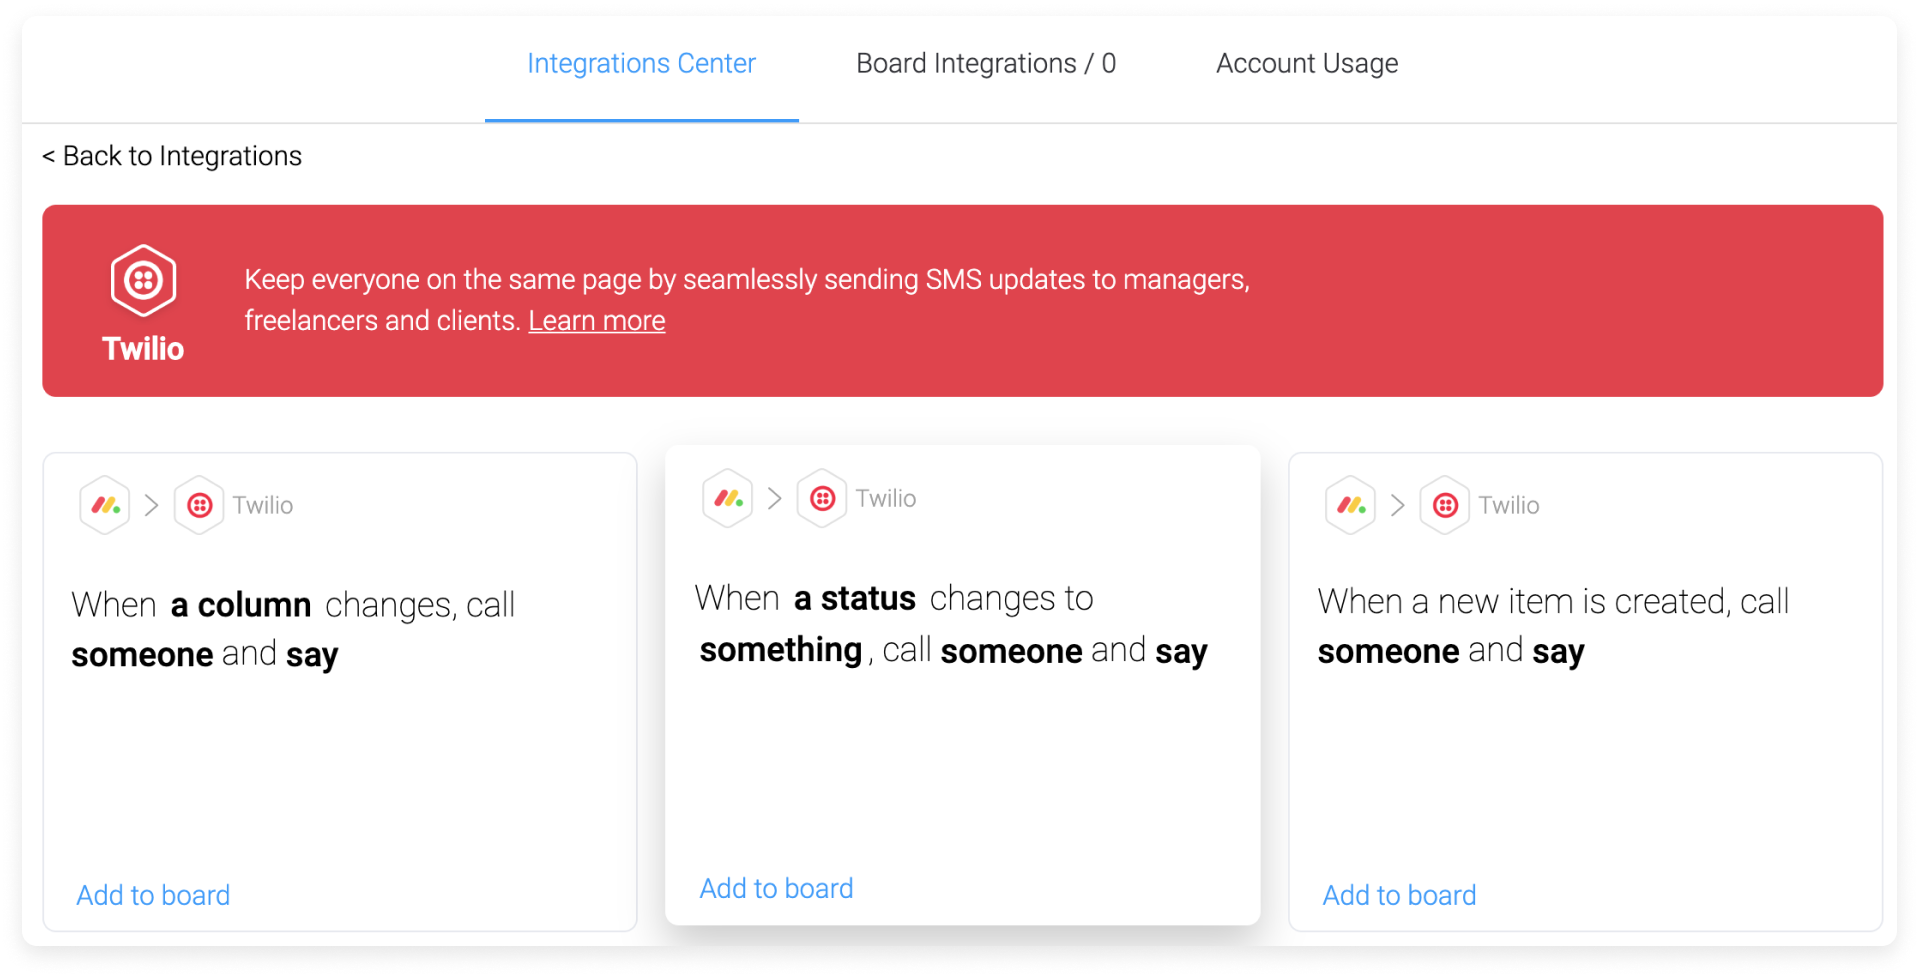Open the 'something' selector in the middle recipe
This screenshot has height=978, width=1920.
tap(779, 649)
